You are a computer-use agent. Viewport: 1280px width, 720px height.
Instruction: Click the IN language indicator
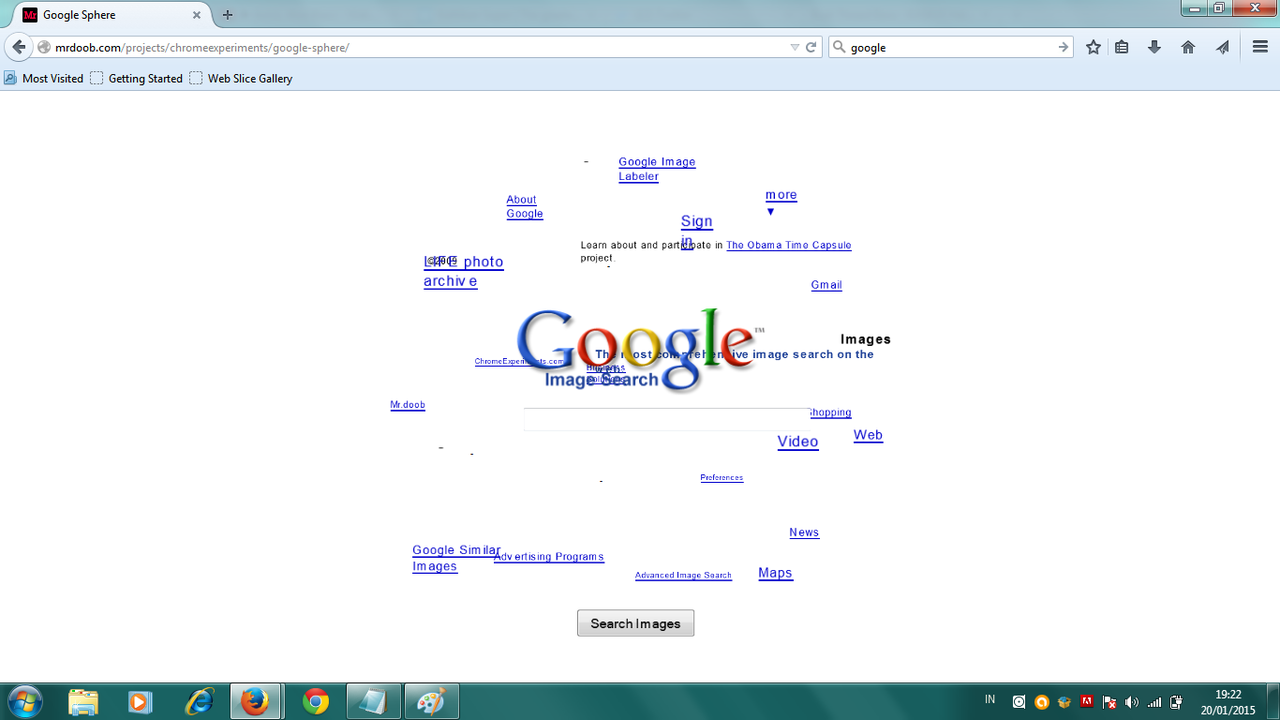coord(990,699)
